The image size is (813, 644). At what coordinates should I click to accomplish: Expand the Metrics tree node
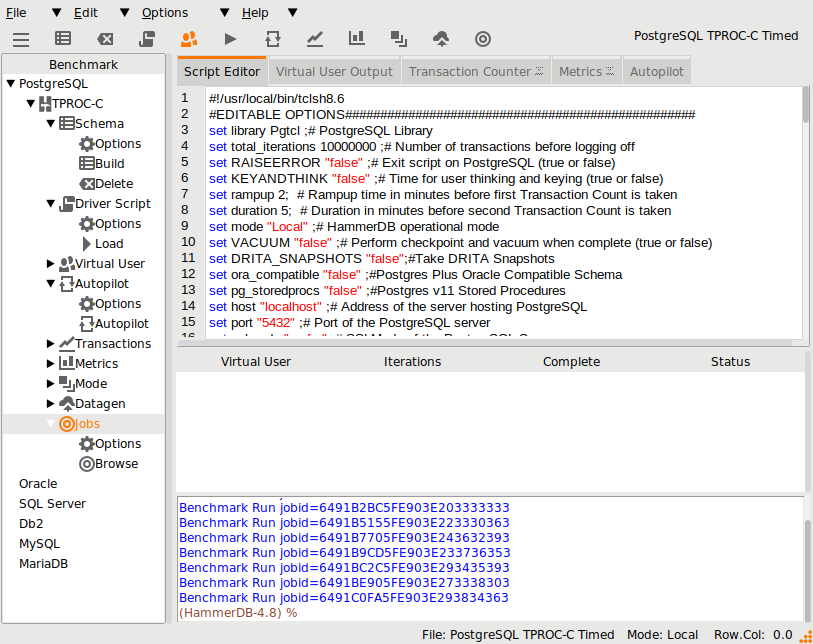click(x=50, y=363)
